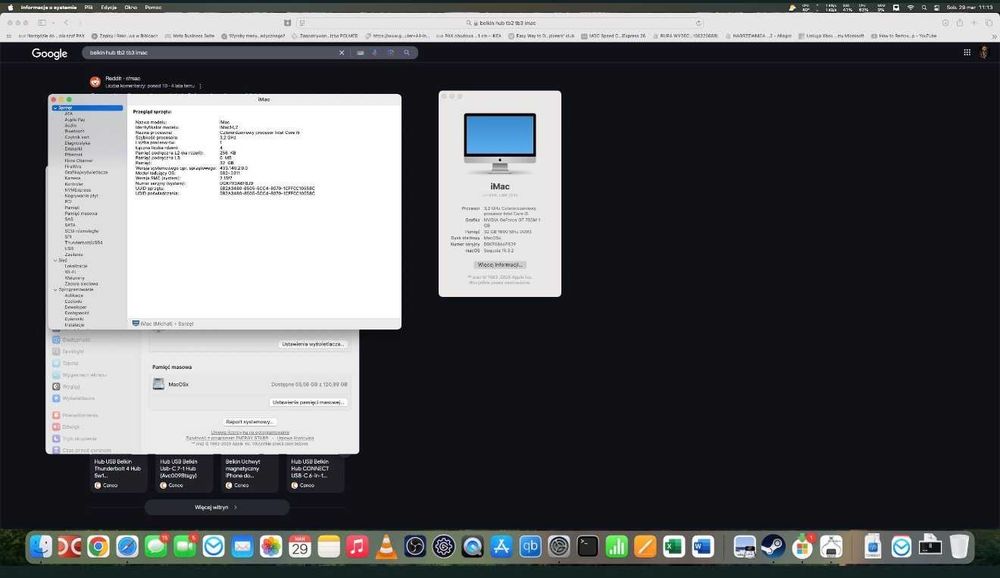
Task: Select NVMExpress in the hardware list
Action: tap(78, 190)
